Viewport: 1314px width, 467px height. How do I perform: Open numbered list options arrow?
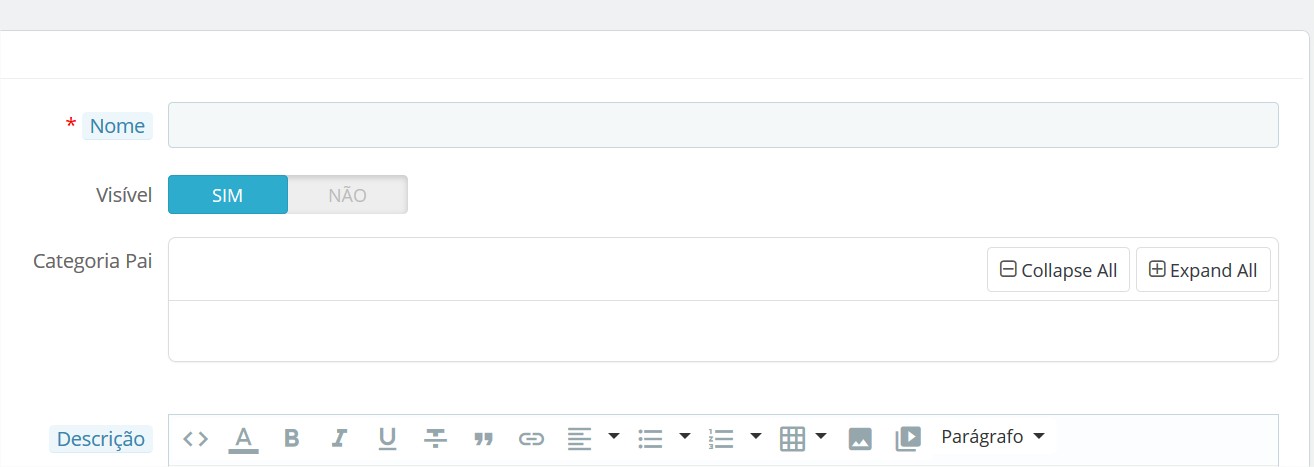(756, 437)
